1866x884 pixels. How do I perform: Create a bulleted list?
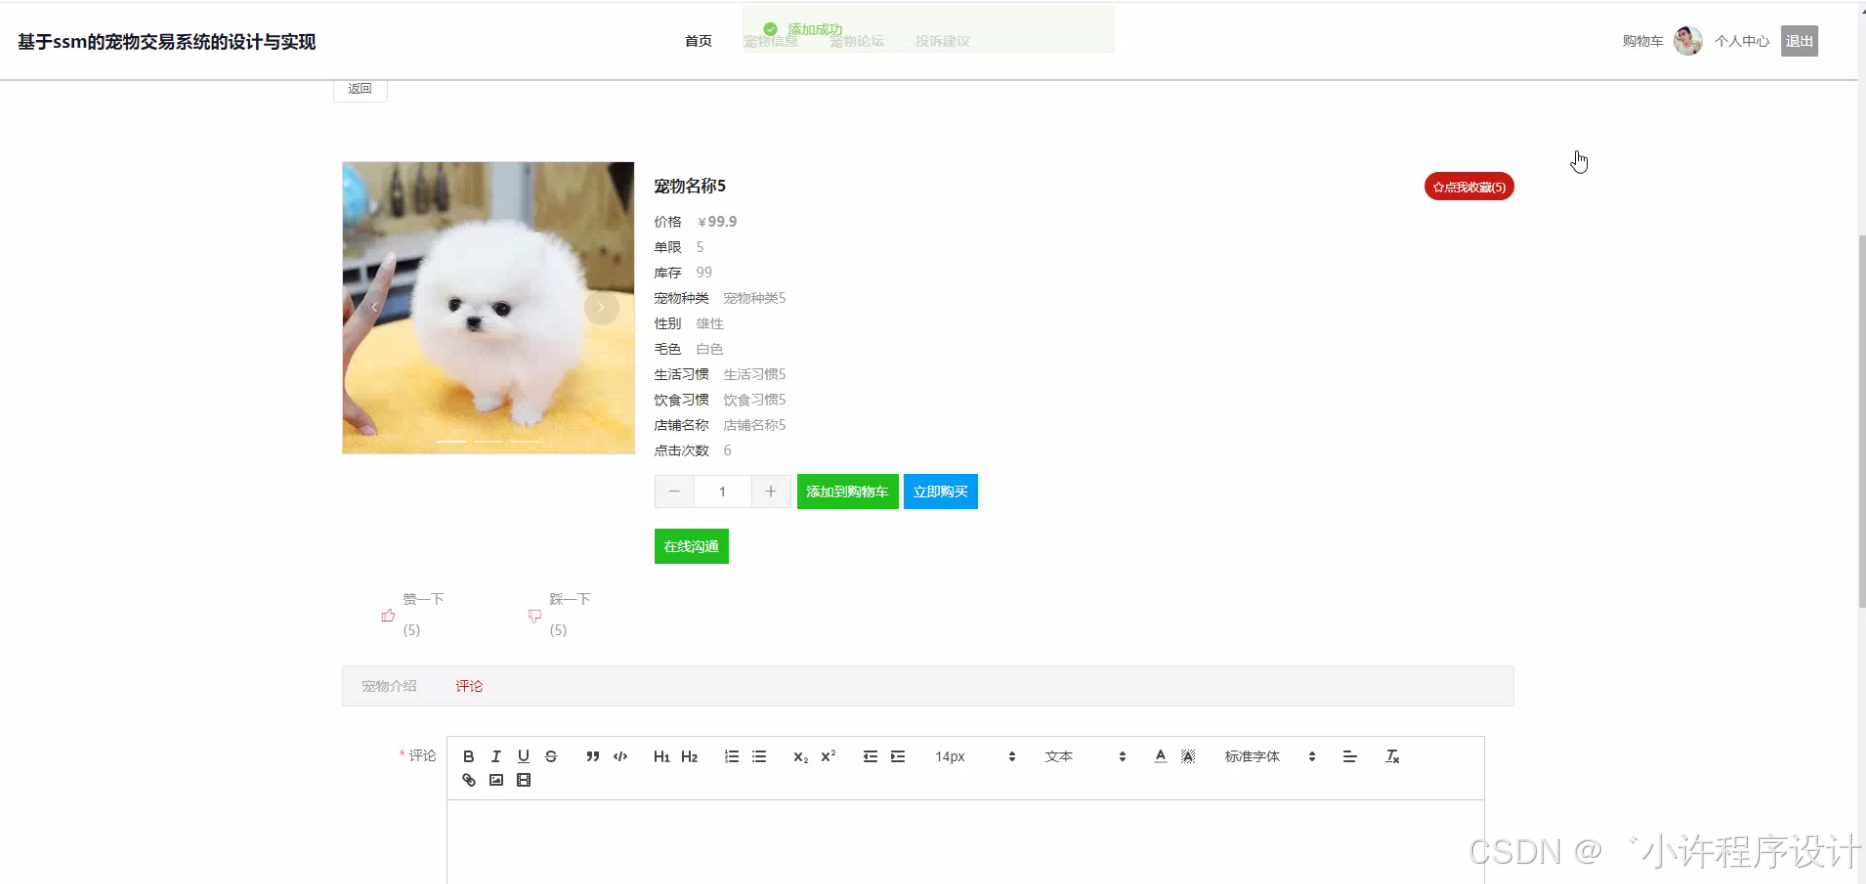[759, 757]
